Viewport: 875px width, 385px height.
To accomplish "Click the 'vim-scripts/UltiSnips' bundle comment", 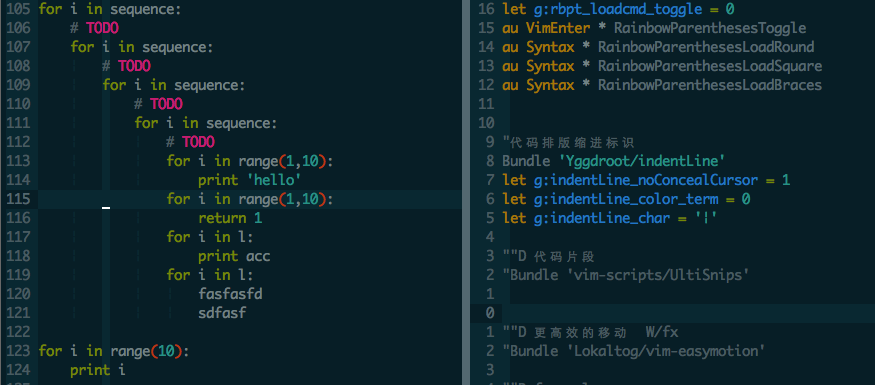I will tap(626, 275).
